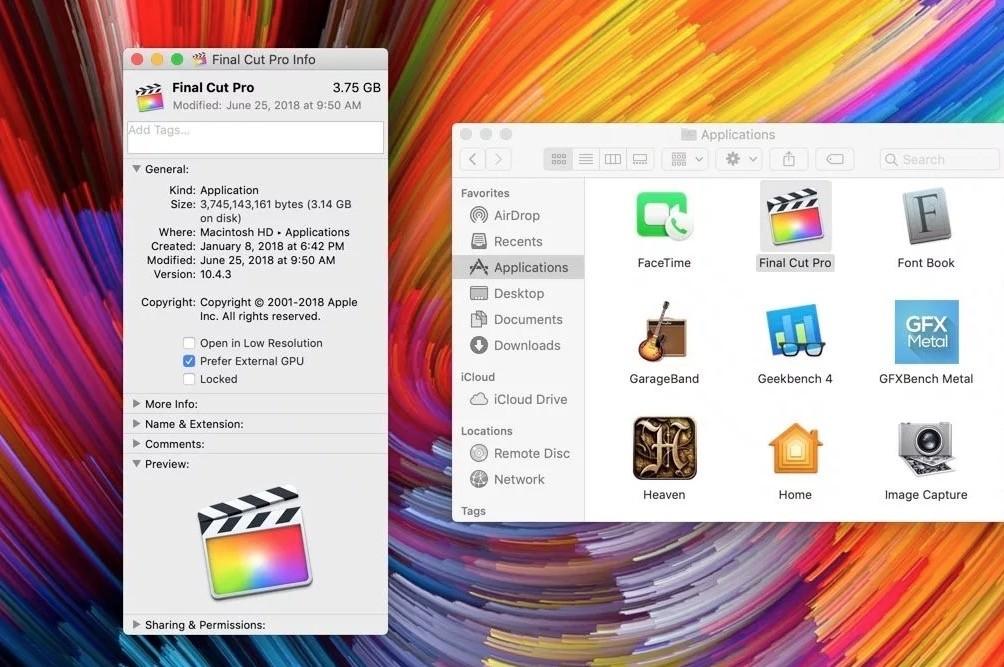Expand the More Info section
The width and height of the screenshot is (1004, 667).
[137, 404]
